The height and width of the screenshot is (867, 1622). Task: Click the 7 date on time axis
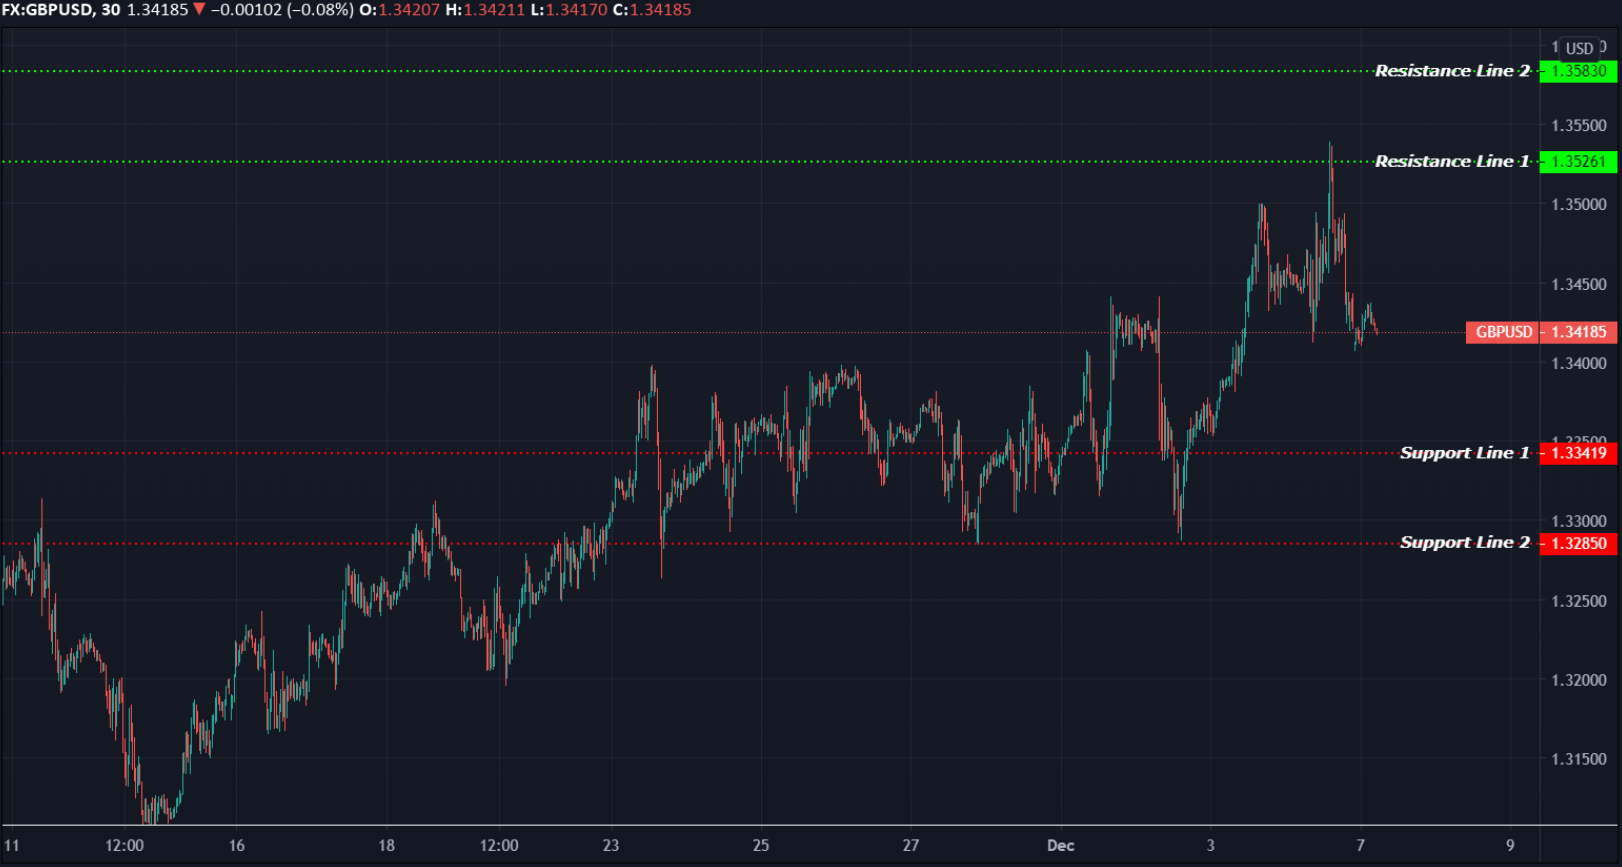[x=1361, y=846]
